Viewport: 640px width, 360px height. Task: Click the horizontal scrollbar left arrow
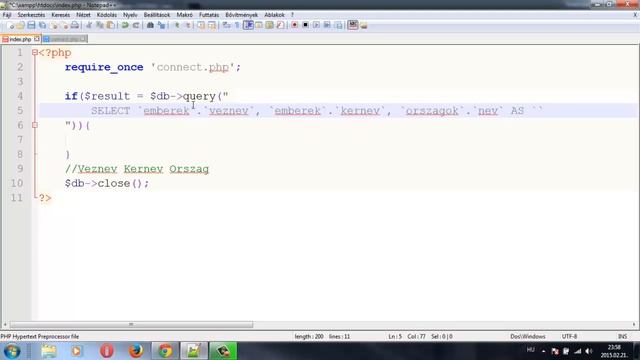(x=5, y=324)
